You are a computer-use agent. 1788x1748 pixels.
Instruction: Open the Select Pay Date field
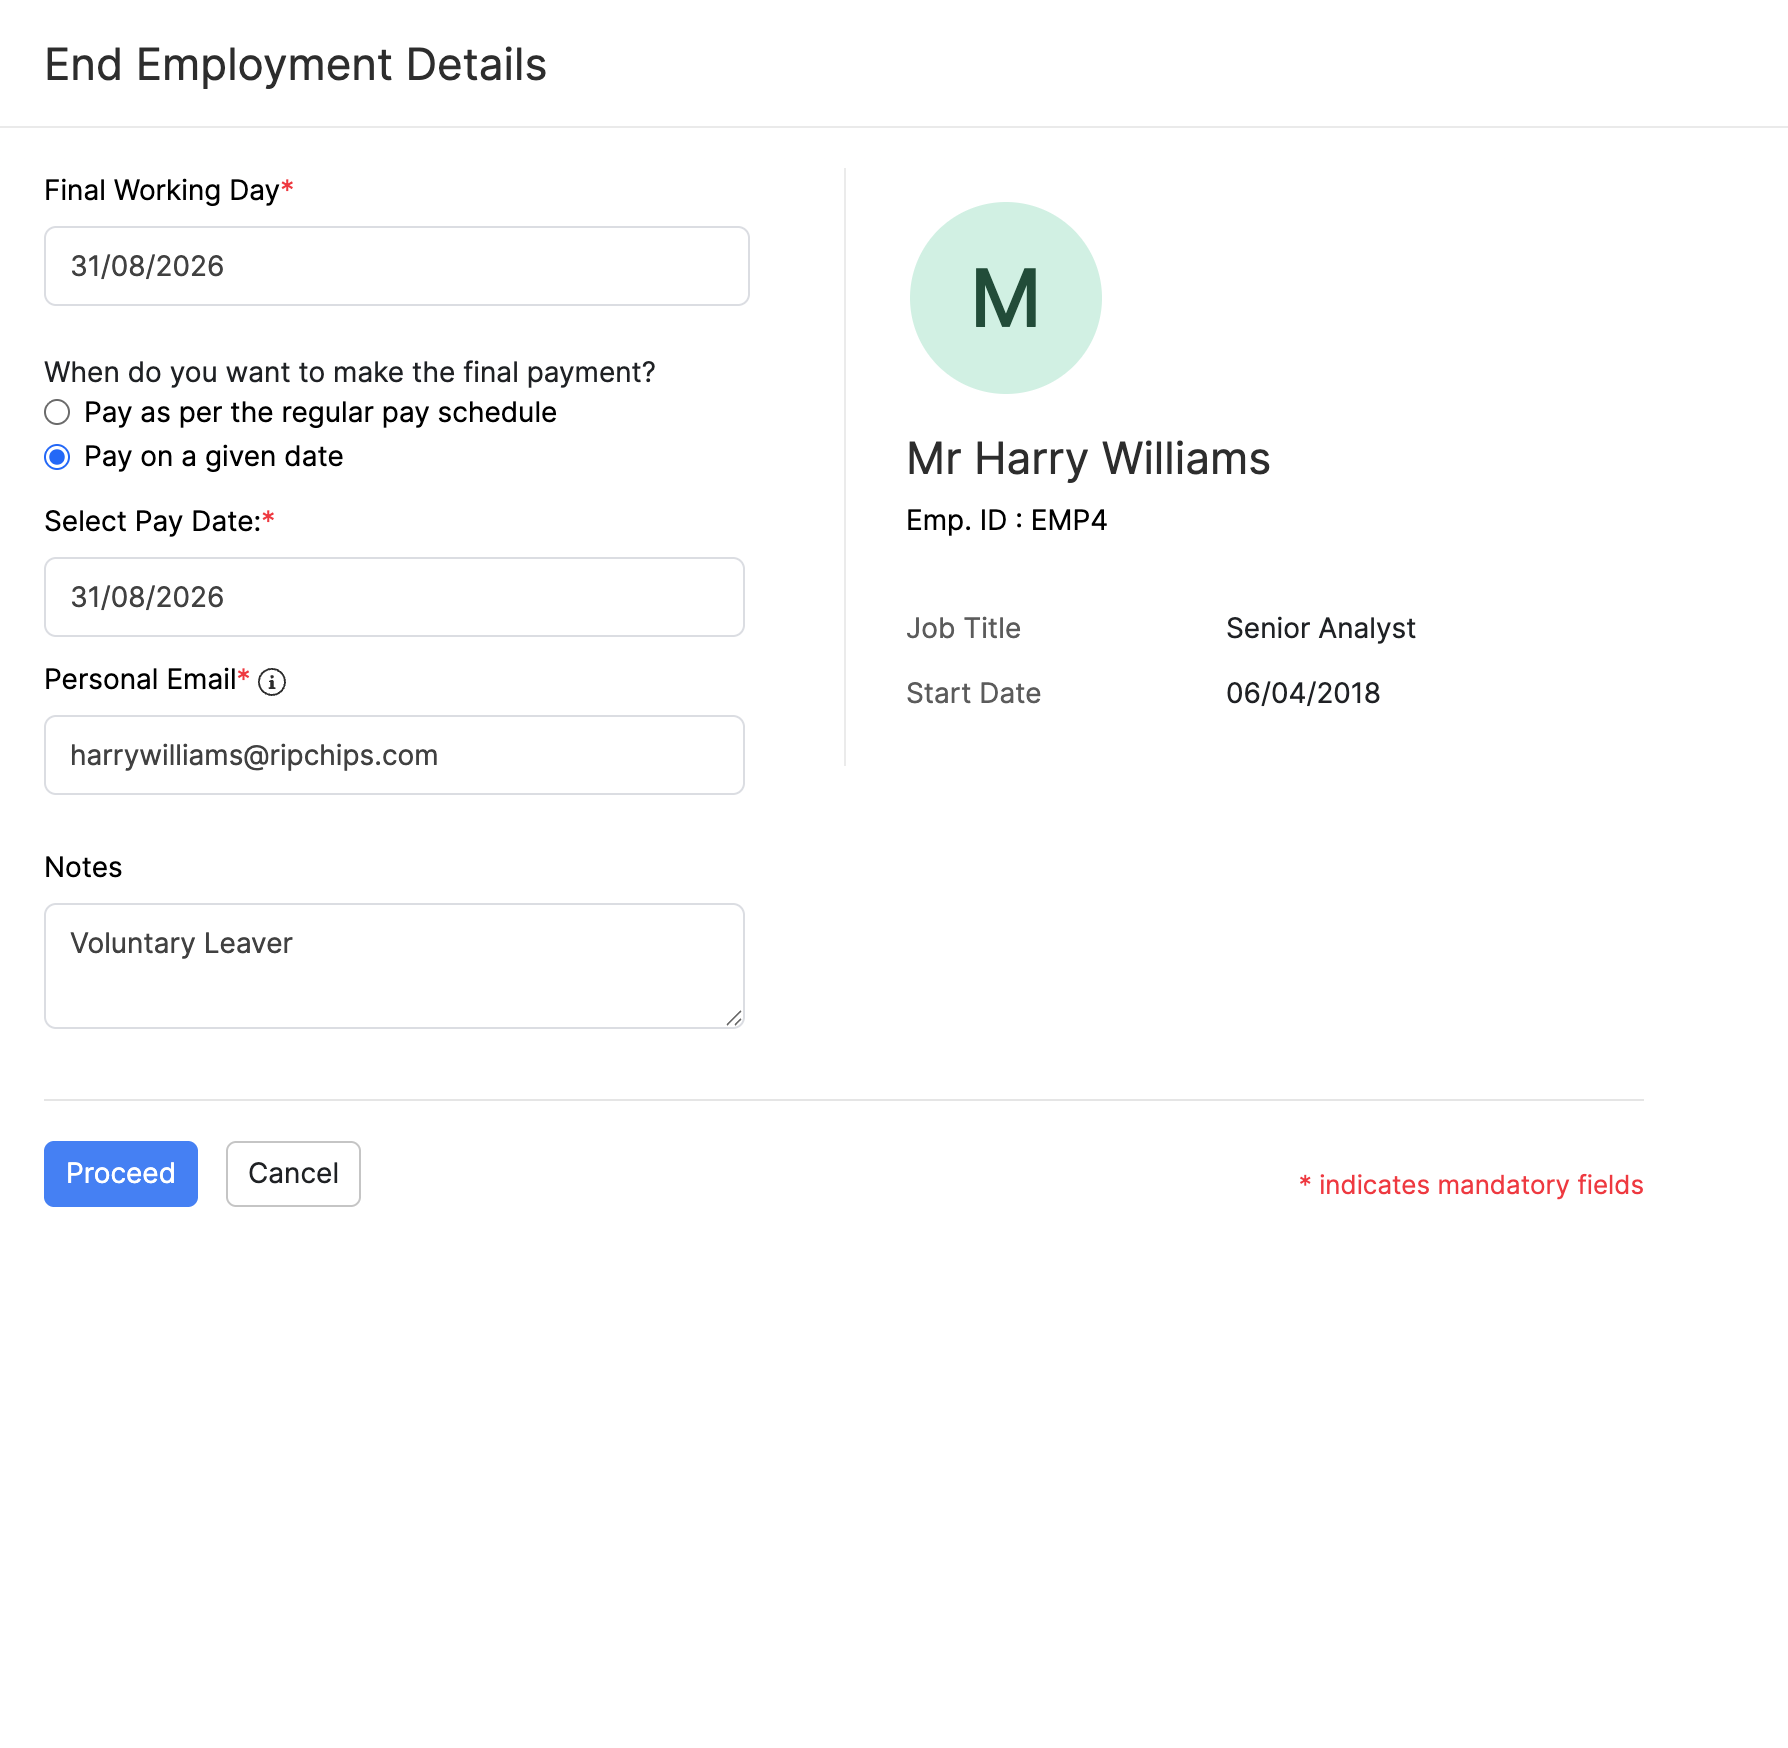coord(395,597)
